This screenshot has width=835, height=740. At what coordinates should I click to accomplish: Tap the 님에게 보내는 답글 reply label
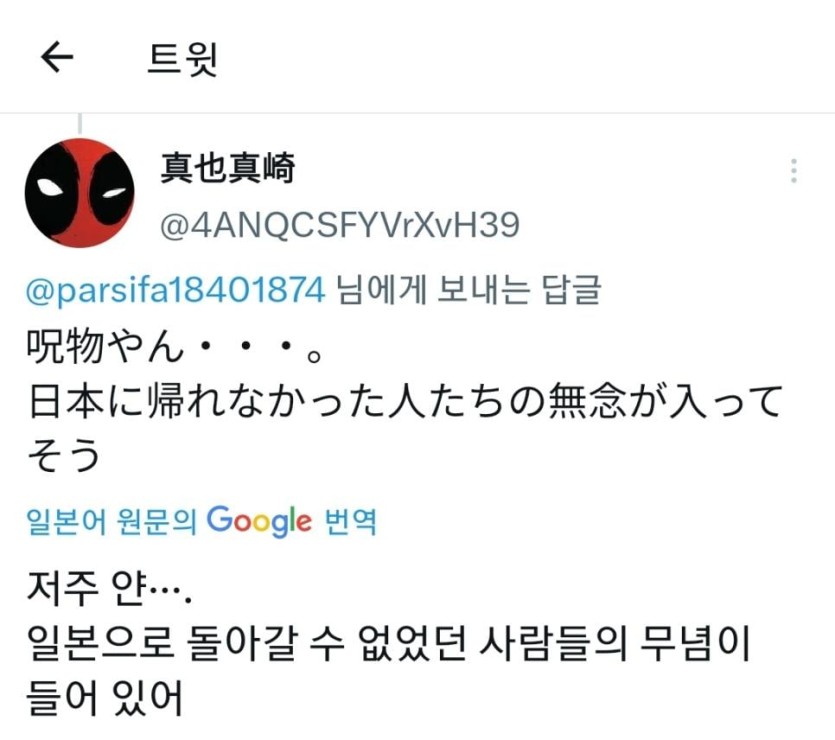(x=469, y=290)
